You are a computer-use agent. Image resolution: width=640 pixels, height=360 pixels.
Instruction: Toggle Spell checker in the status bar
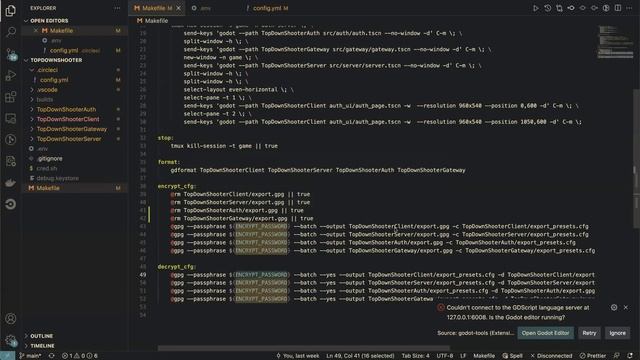[x=512, y=356]
